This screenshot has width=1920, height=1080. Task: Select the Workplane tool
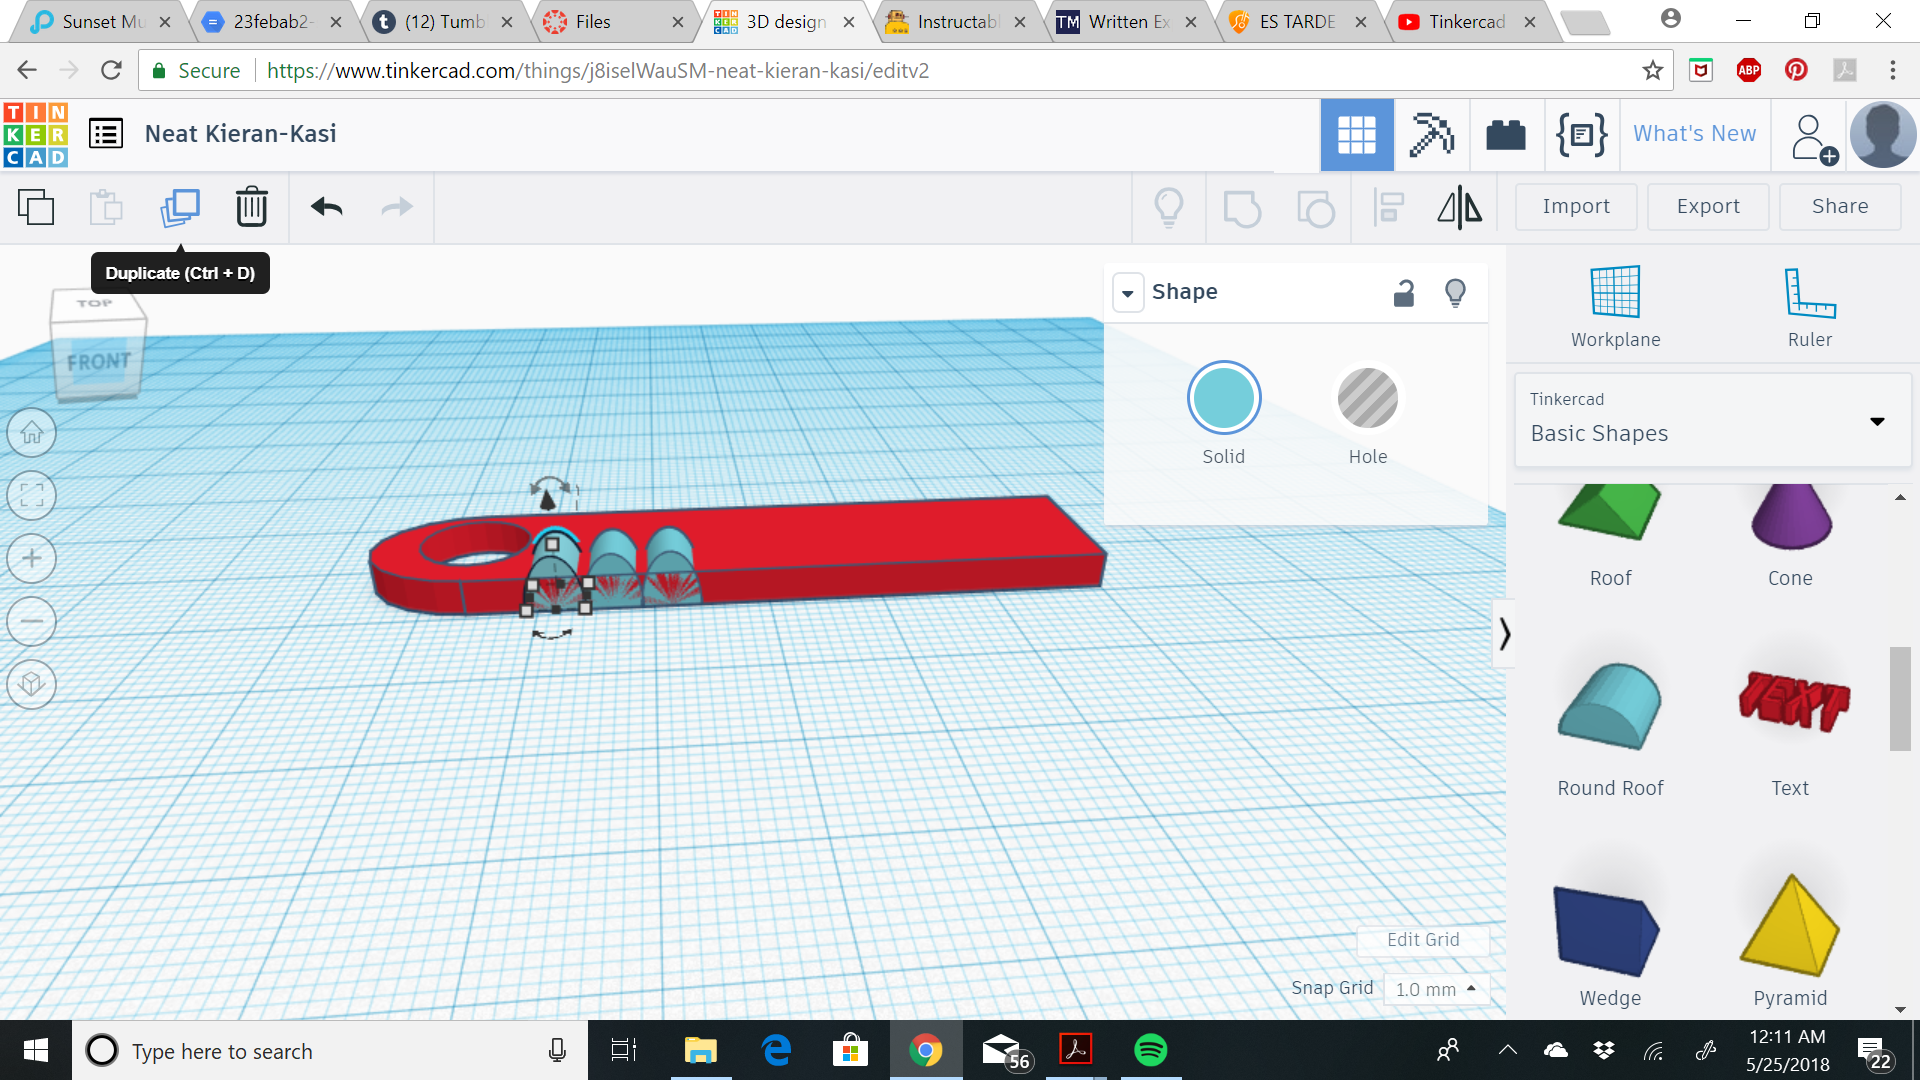(1615, 307)
